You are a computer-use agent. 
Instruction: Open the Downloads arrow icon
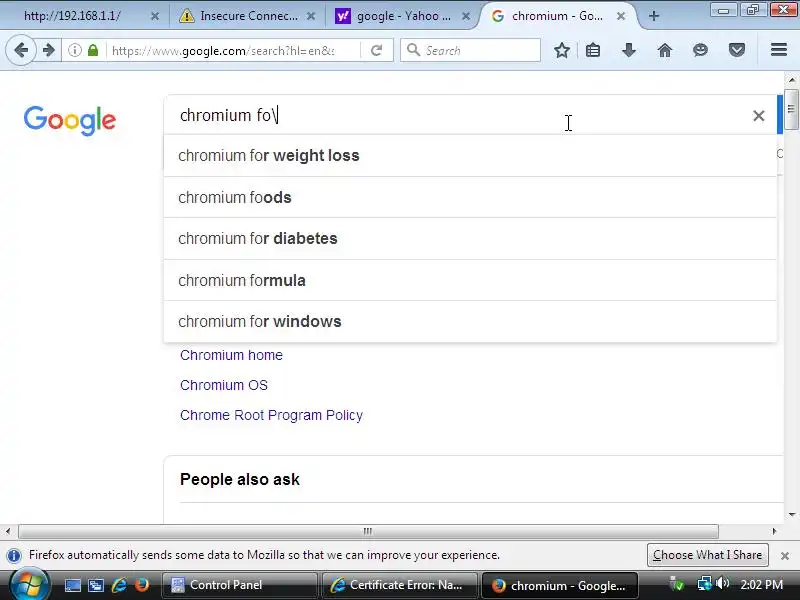629,50
